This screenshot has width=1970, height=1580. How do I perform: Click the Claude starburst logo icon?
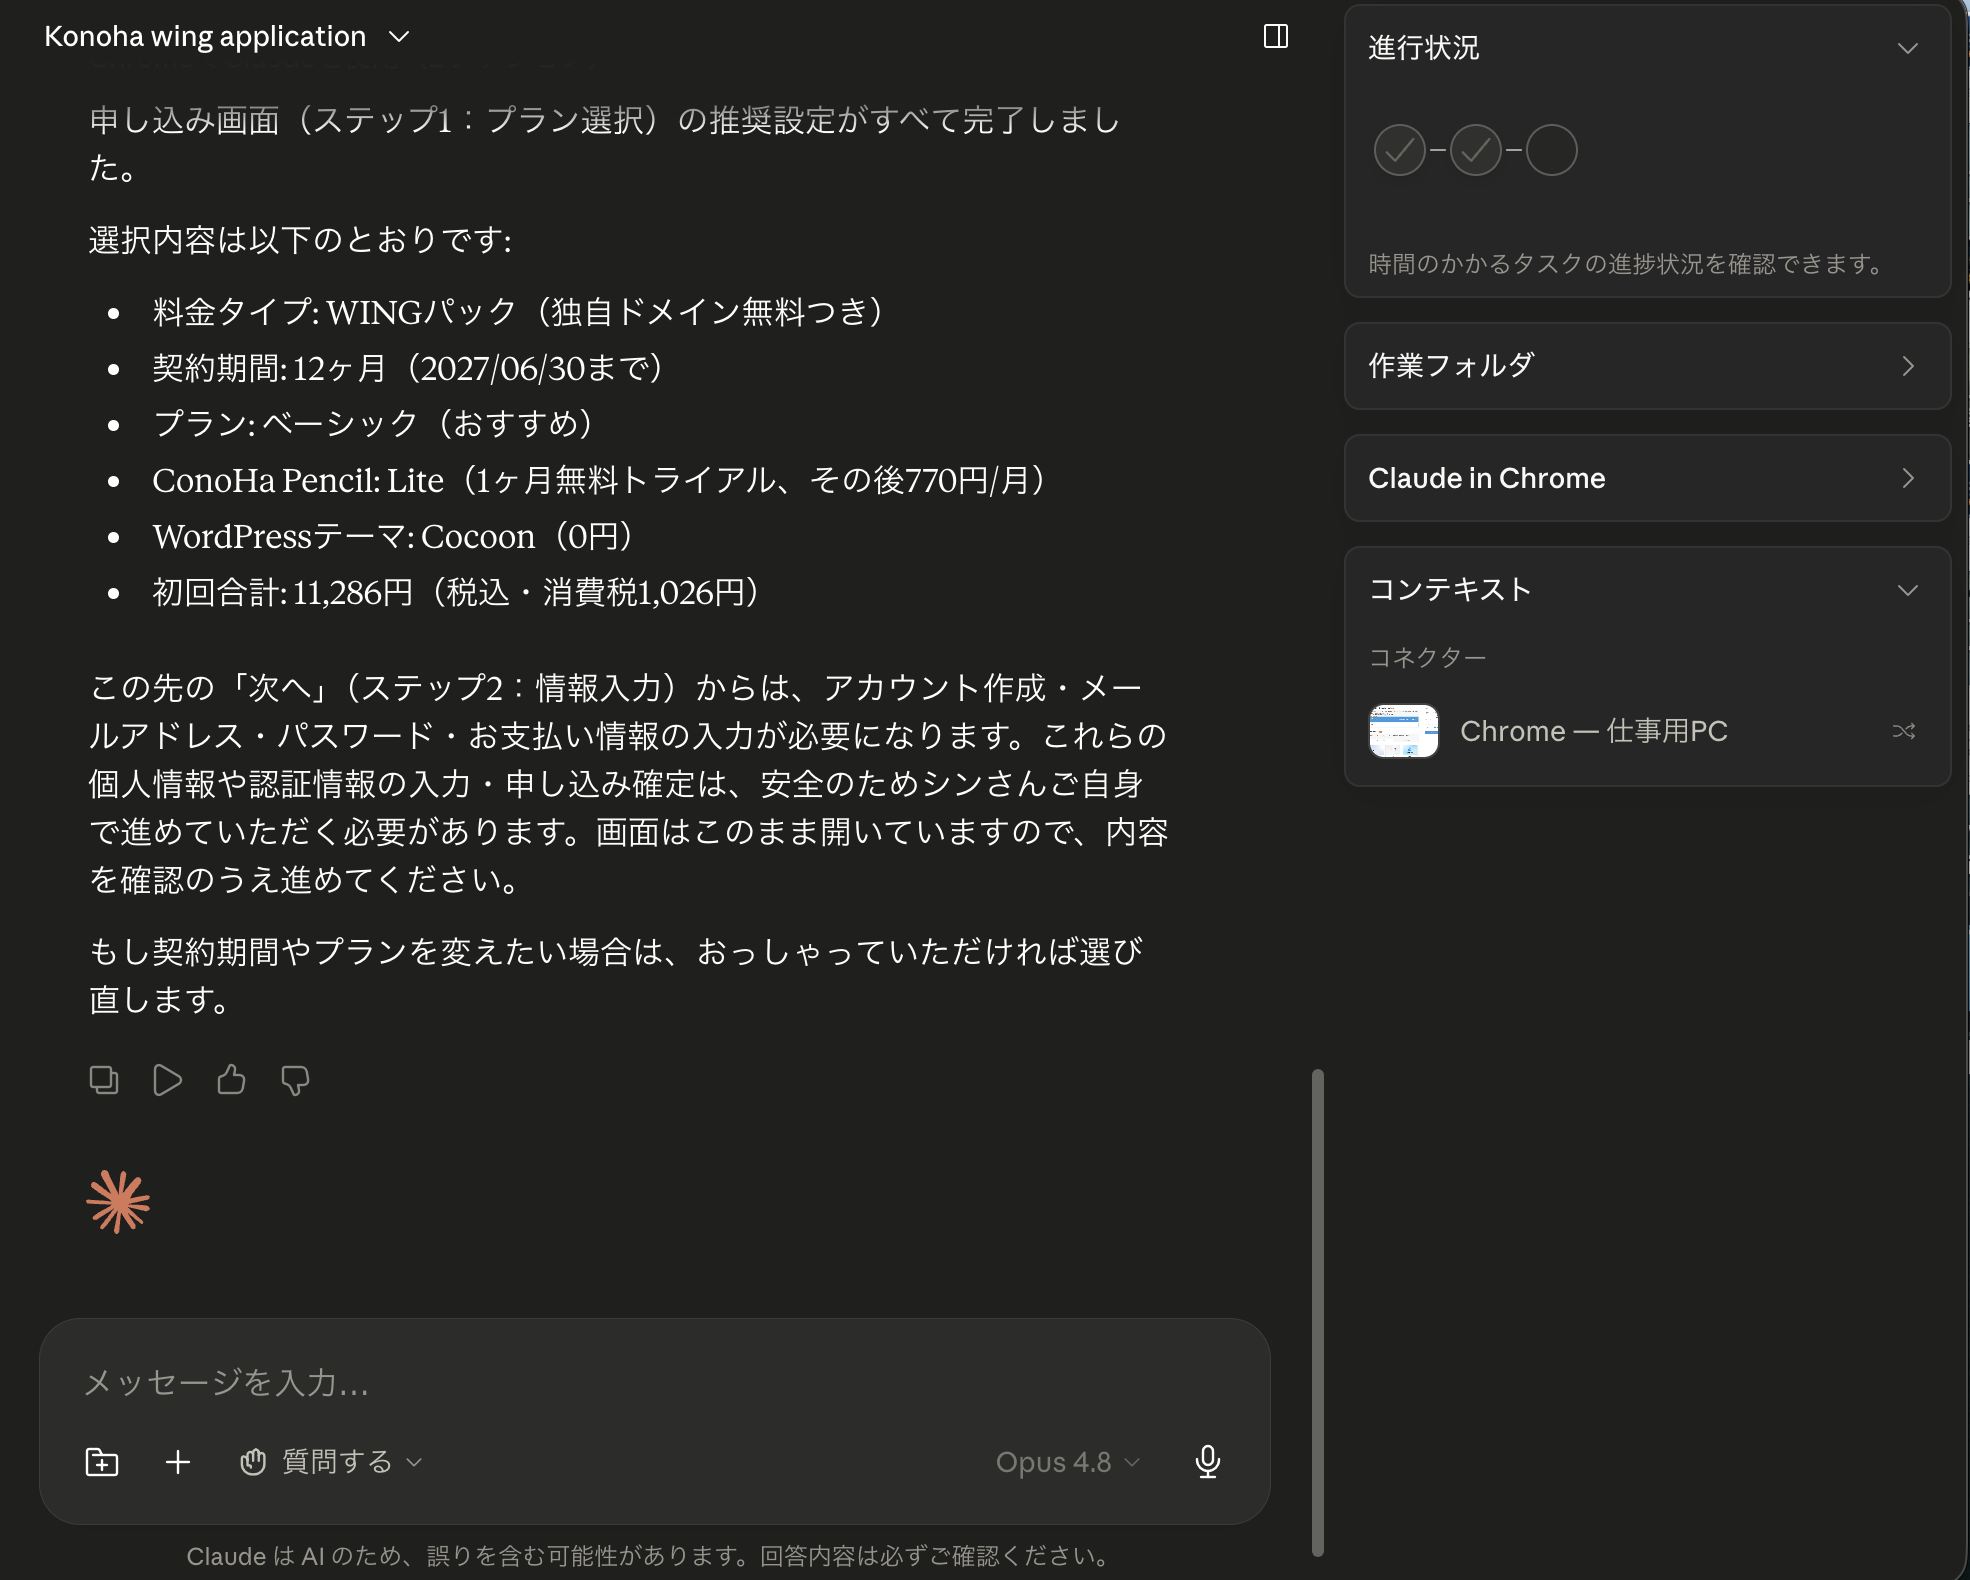[x=118, y=1202]
